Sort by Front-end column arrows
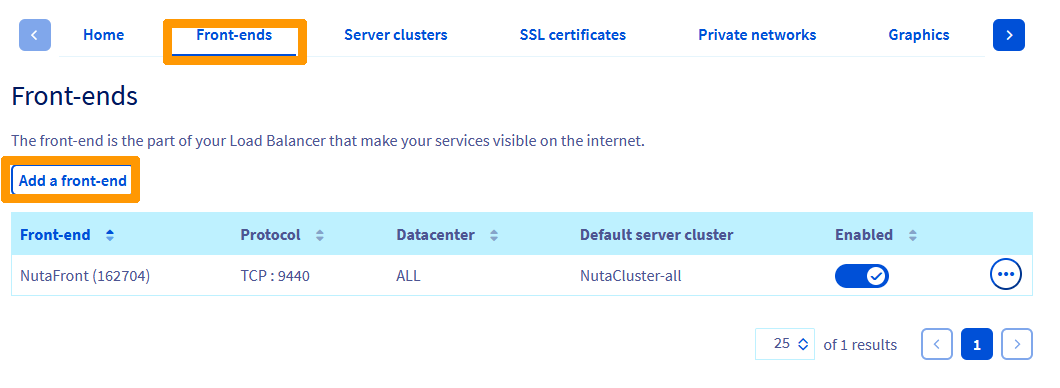Viewport: 1060px width, 388px height. click(x=110, y=235)
